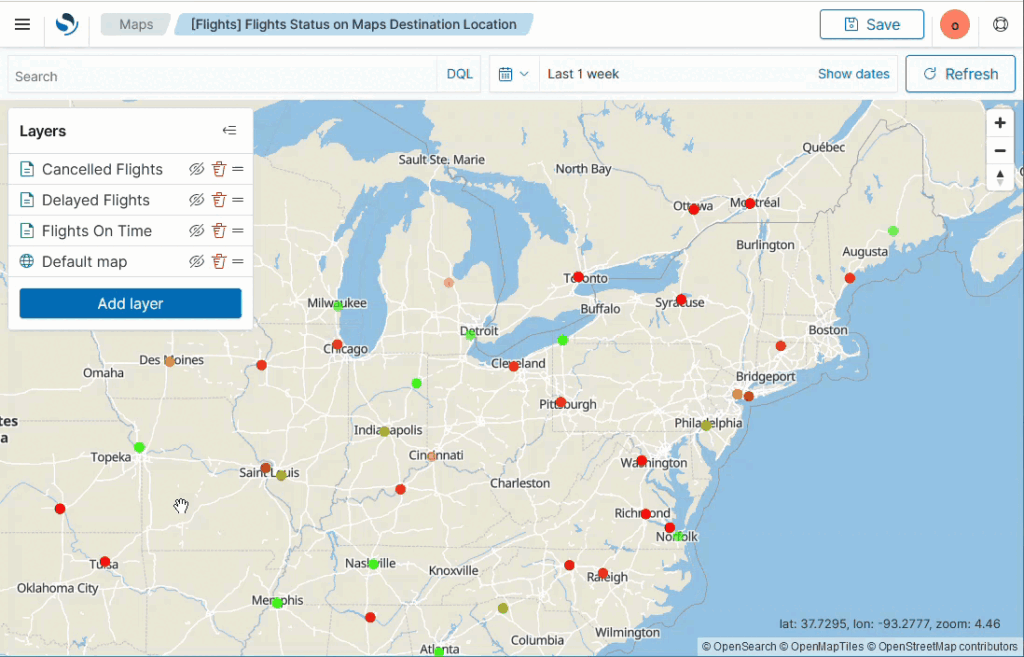Delete the Cancelled Flights layer
Viewport: 1024px width, 657px height.
click(x=219, y=169)
